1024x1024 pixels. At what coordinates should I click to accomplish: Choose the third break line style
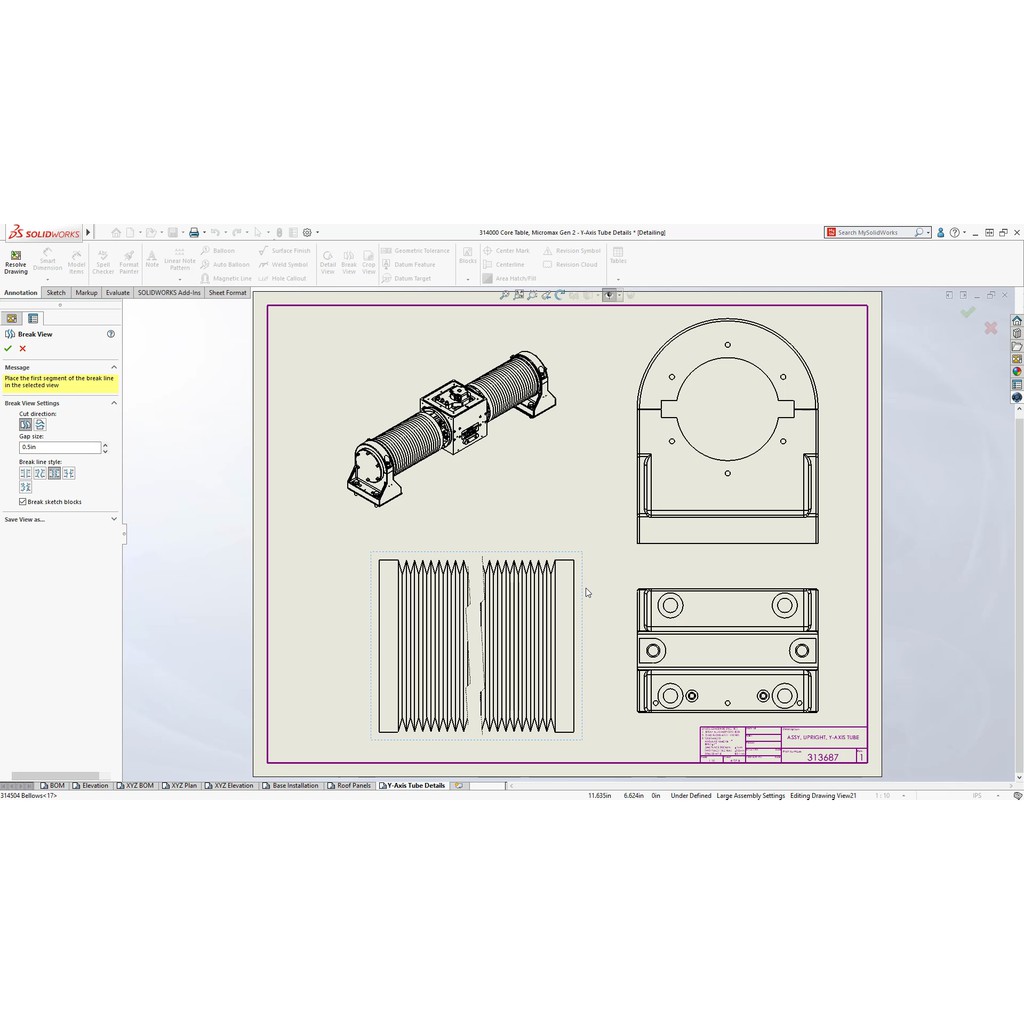(54, 473)
